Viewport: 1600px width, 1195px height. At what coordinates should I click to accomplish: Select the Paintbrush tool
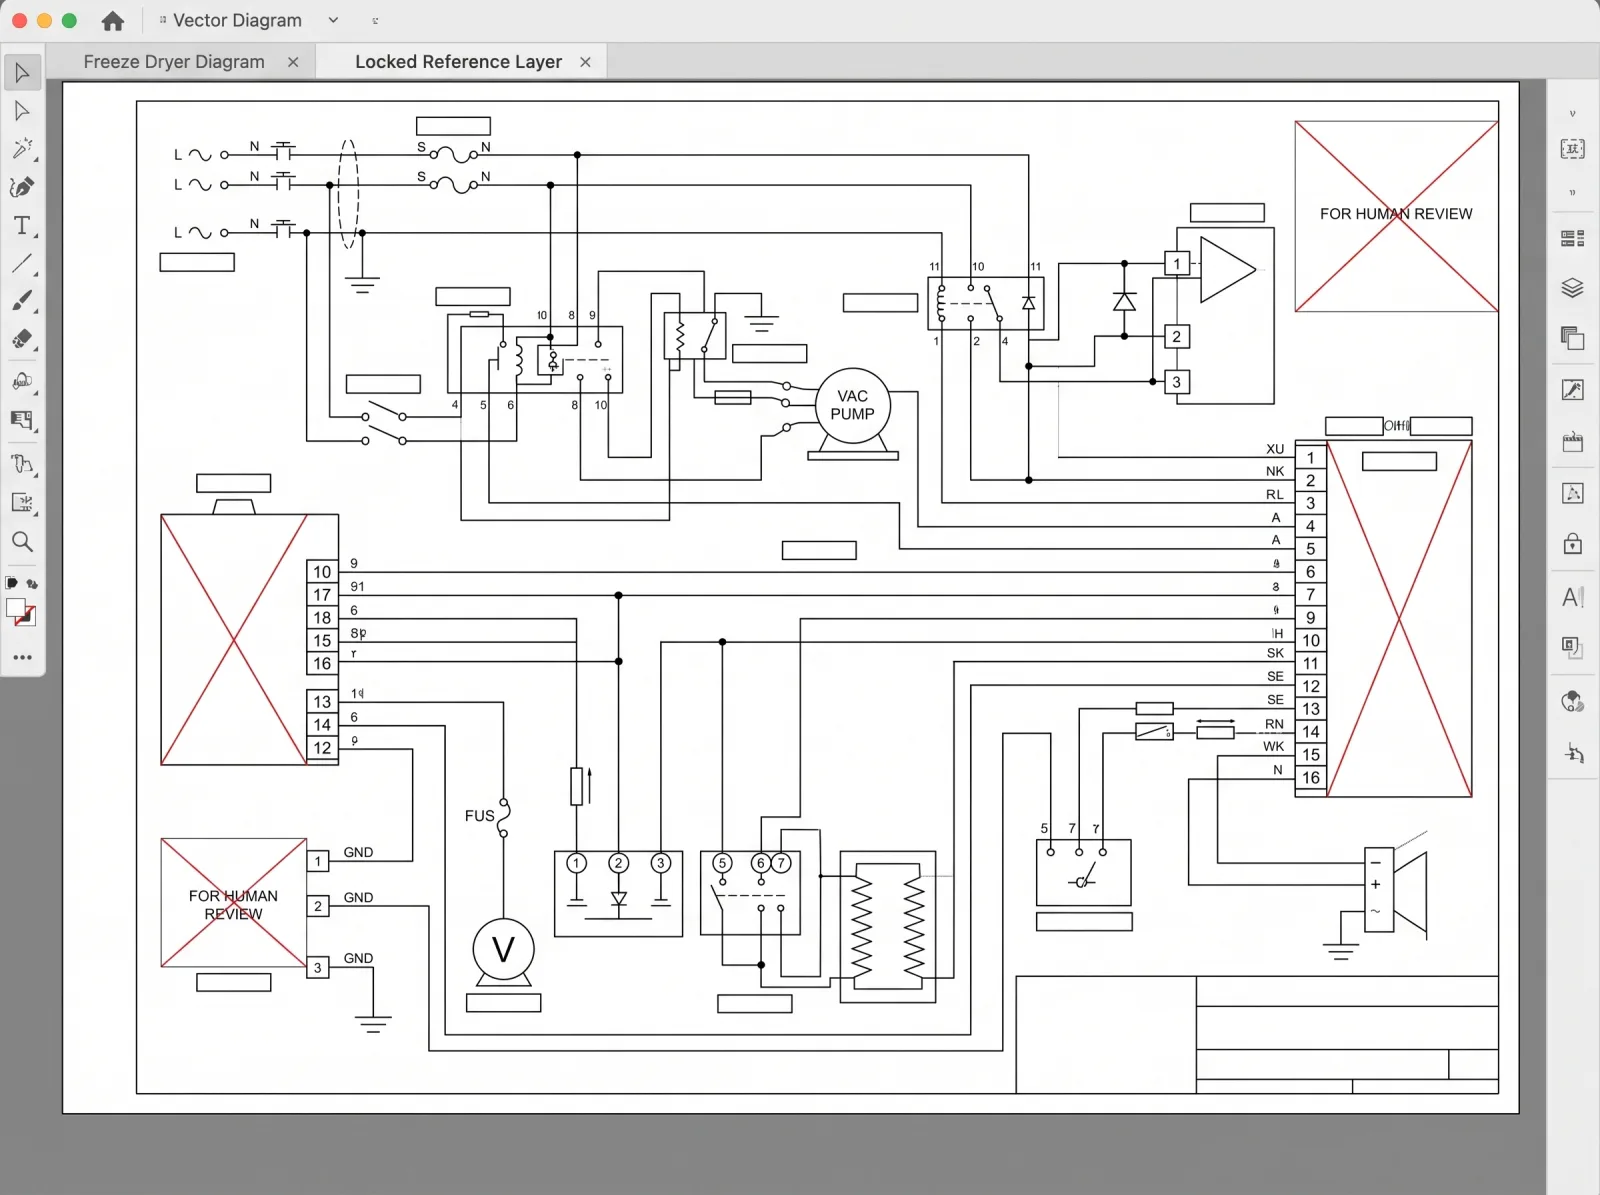22,301
